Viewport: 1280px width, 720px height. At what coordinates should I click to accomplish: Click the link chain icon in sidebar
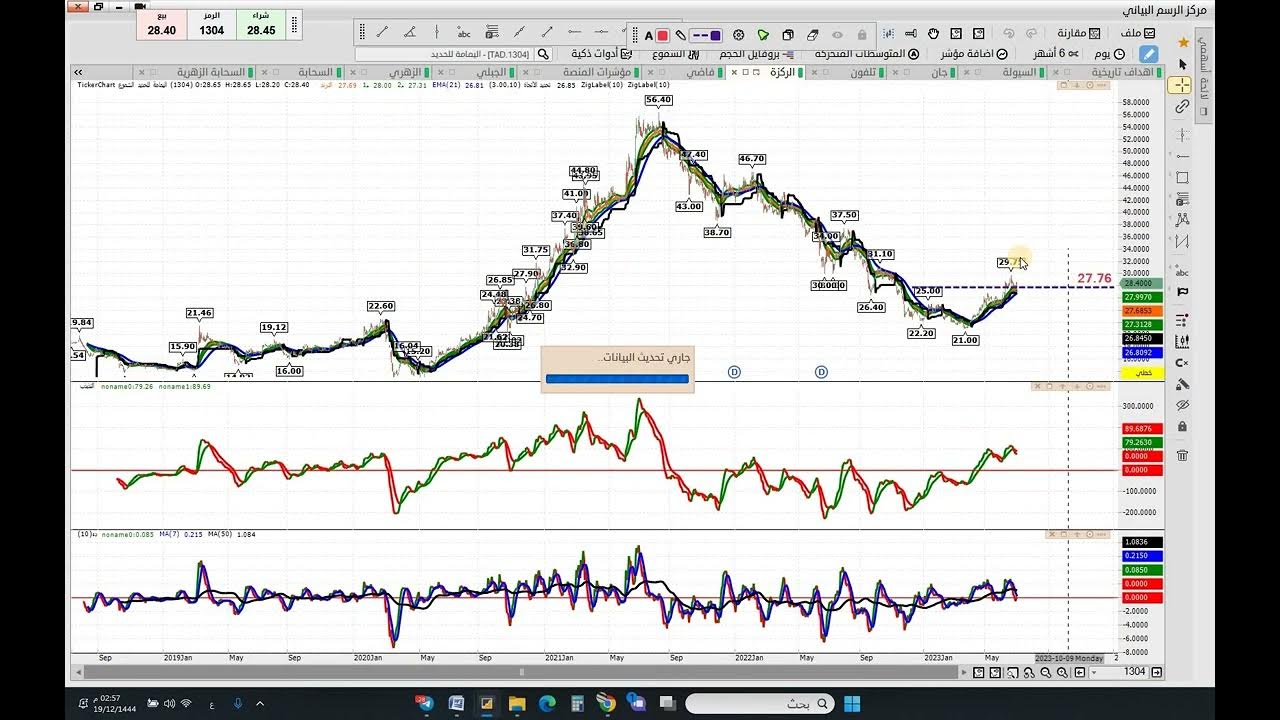[x=1182, y=106]
